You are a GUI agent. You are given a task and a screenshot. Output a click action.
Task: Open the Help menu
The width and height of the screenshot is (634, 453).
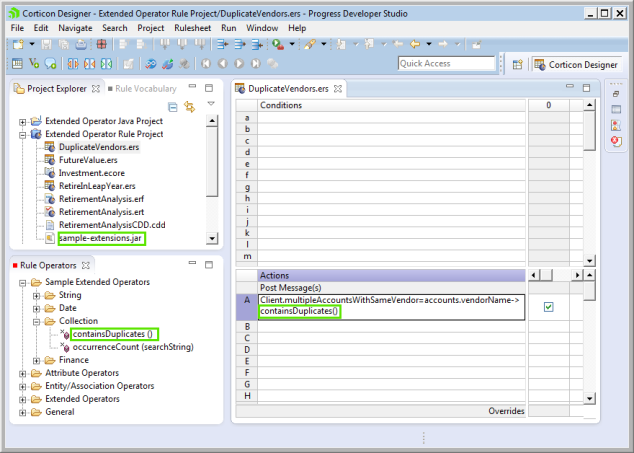[x=297, y=28]
